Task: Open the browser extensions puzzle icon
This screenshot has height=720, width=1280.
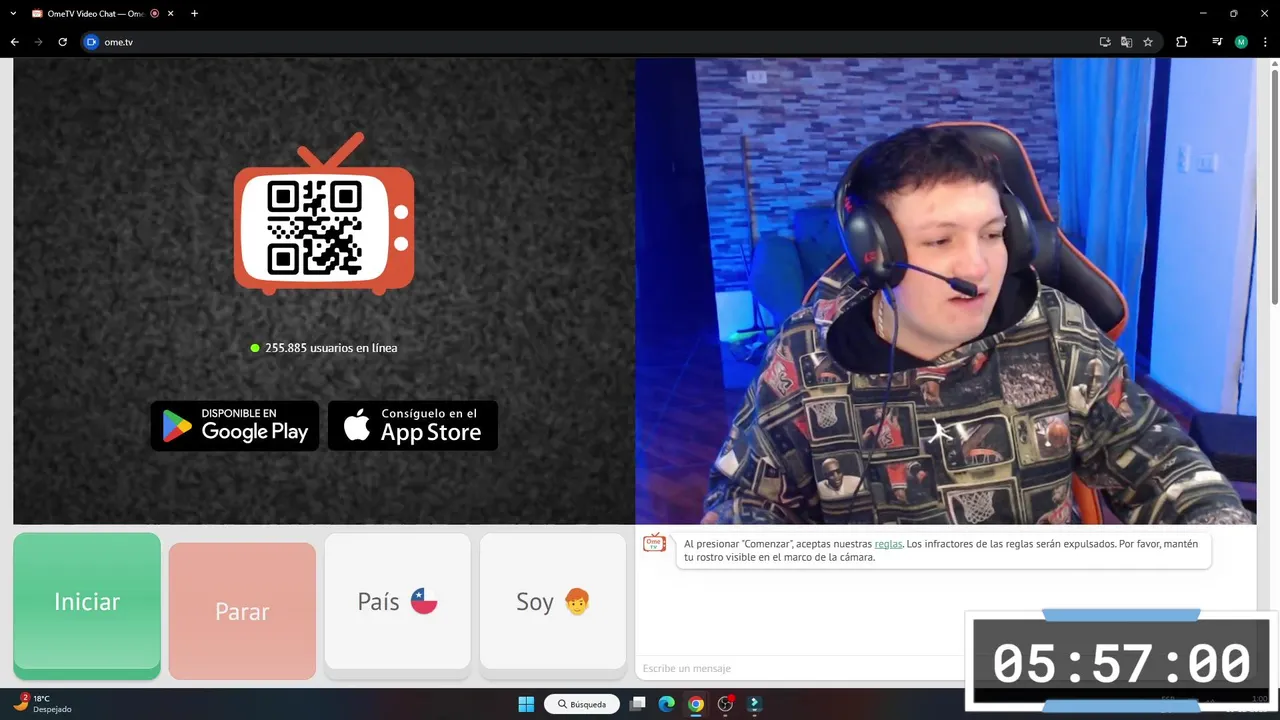Action: pyautogui.click(x=1181, y=42)
